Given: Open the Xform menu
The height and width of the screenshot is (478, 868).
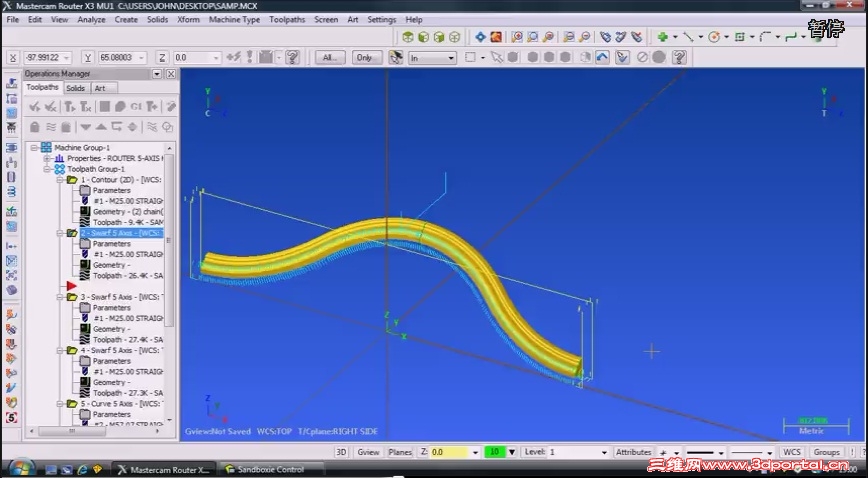Looking at the screenshot, I should [188, 19].
